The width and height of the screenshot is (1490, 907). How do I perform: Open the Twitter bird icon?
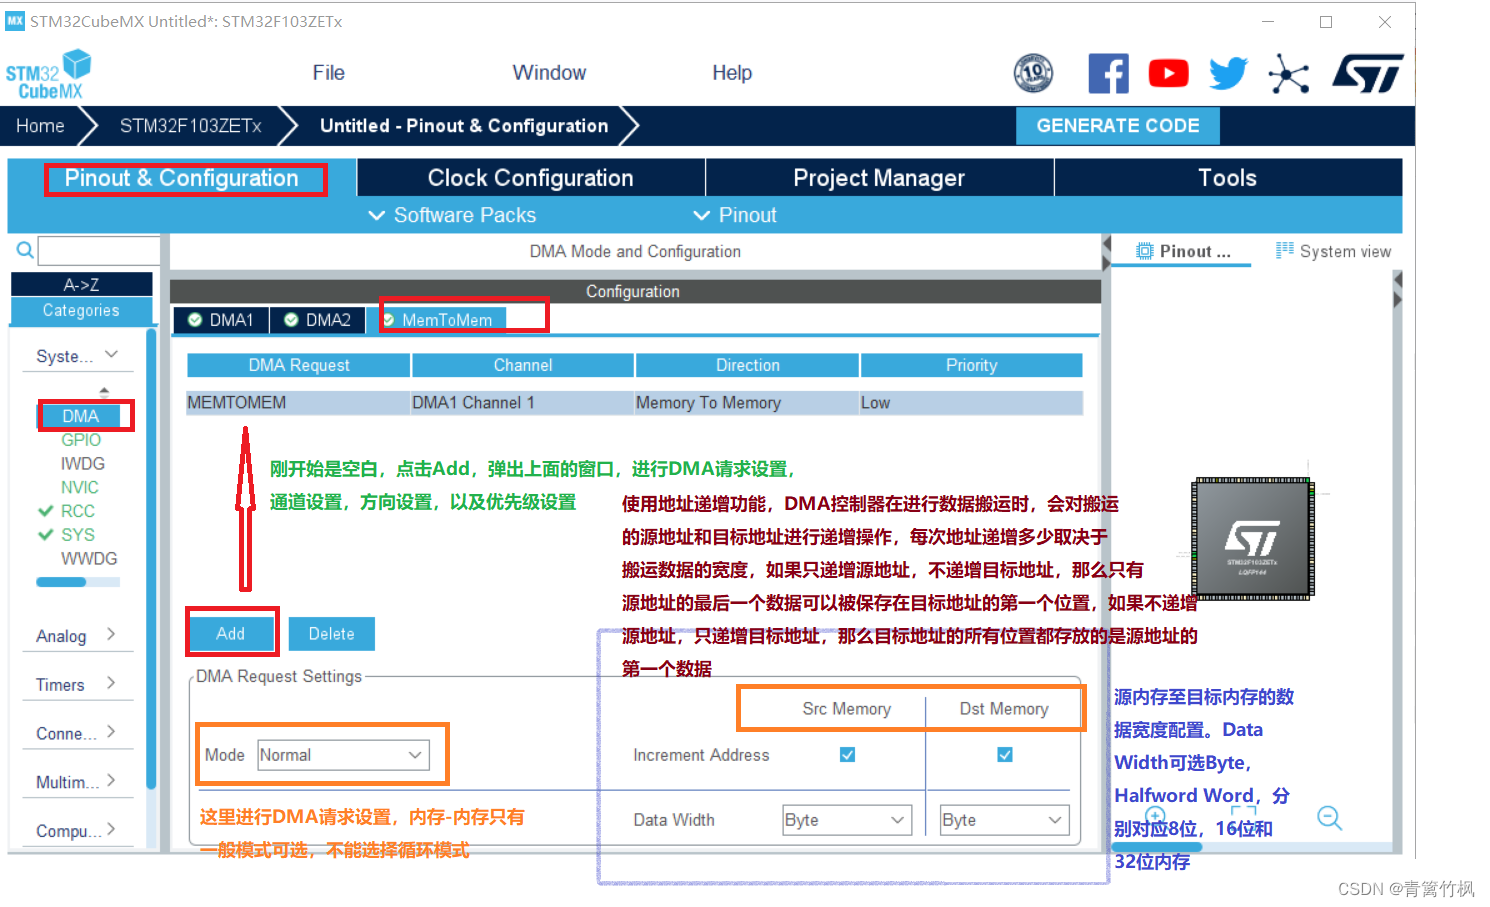[x=1228, y=73]
